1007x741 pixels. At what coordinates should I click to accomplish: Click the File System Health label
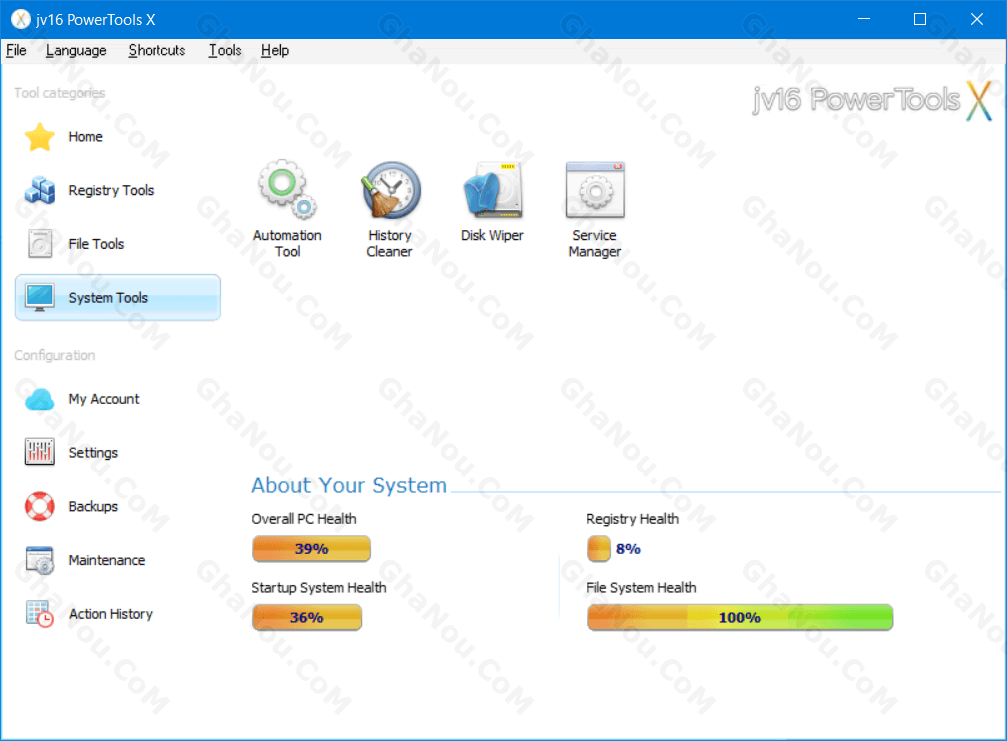click(x=641, y=588)
